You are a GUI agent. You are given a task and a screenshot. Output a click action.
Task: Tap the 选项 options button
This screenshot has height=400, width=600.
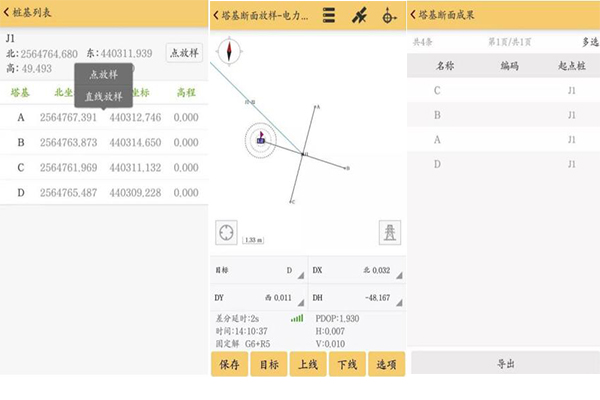[386, 364]
